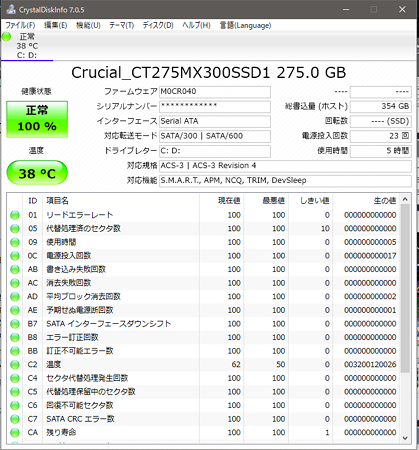Click the green status dot for row 0C
Viewport: 419px width, 450px height.
[15, 256]
